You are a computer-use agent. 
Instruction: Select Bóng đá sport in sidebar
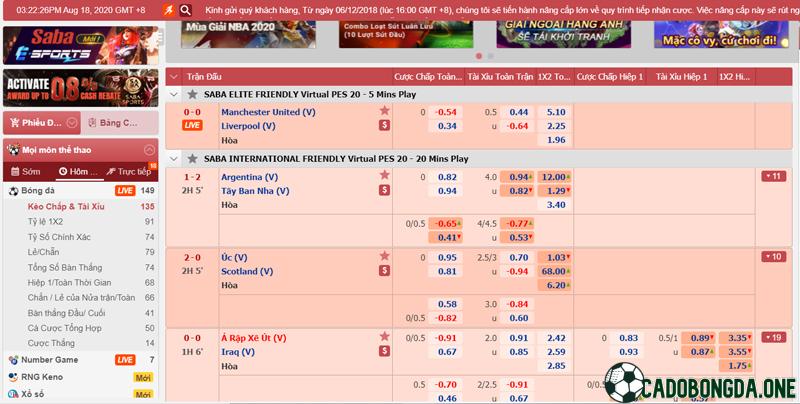tap(38, 190)
